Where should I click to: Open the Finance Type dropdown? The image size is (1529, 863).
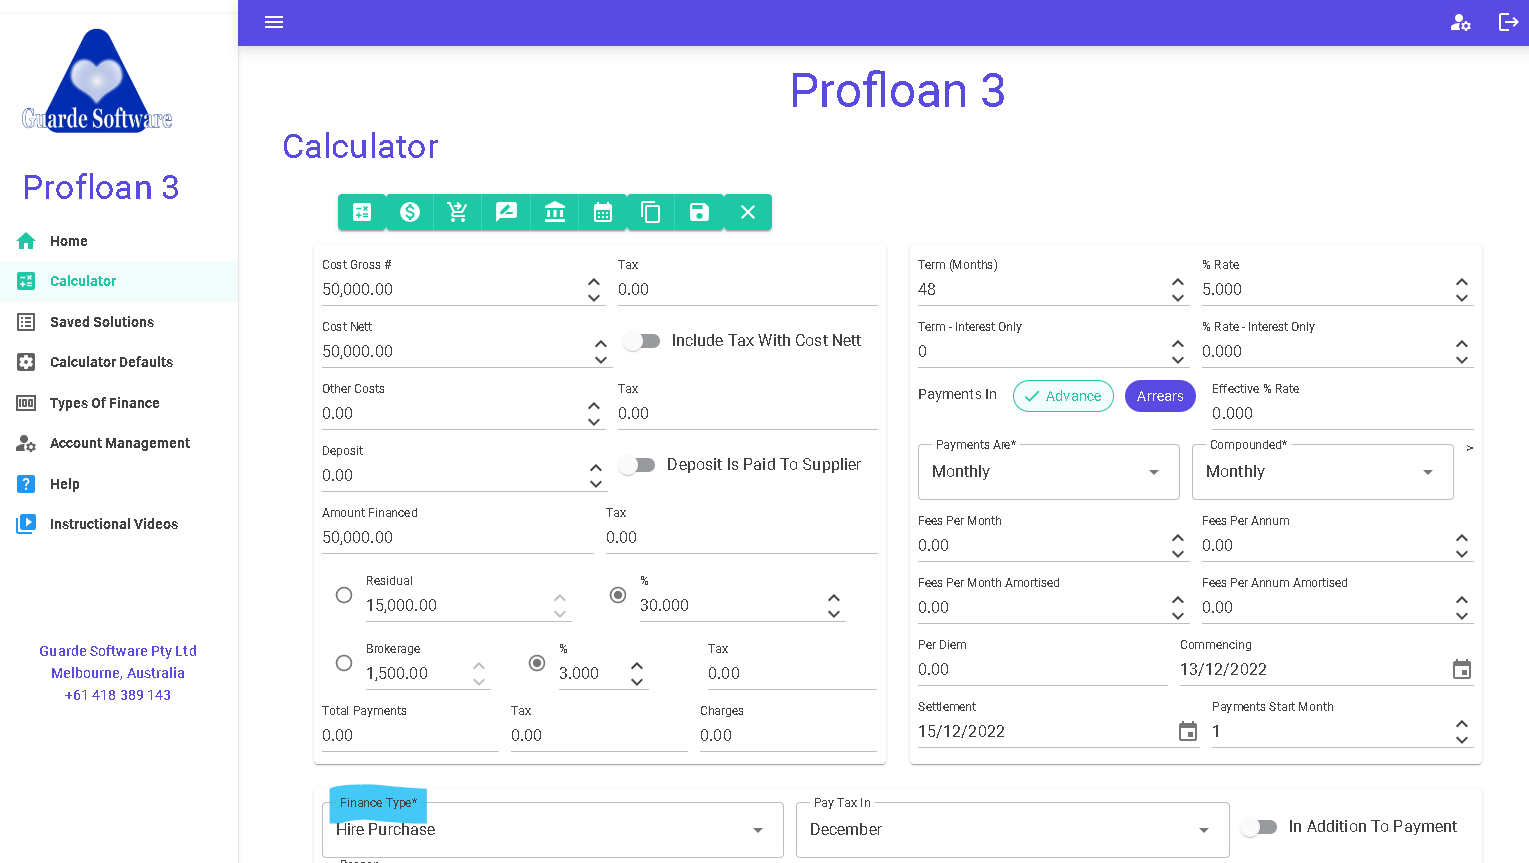click(553, 830)
